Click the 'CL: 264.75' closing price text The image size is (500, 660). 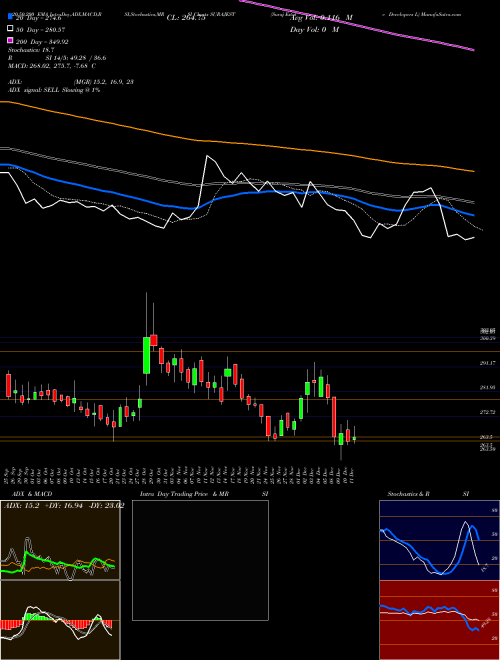pyautogui.click(x=186, y=18)
